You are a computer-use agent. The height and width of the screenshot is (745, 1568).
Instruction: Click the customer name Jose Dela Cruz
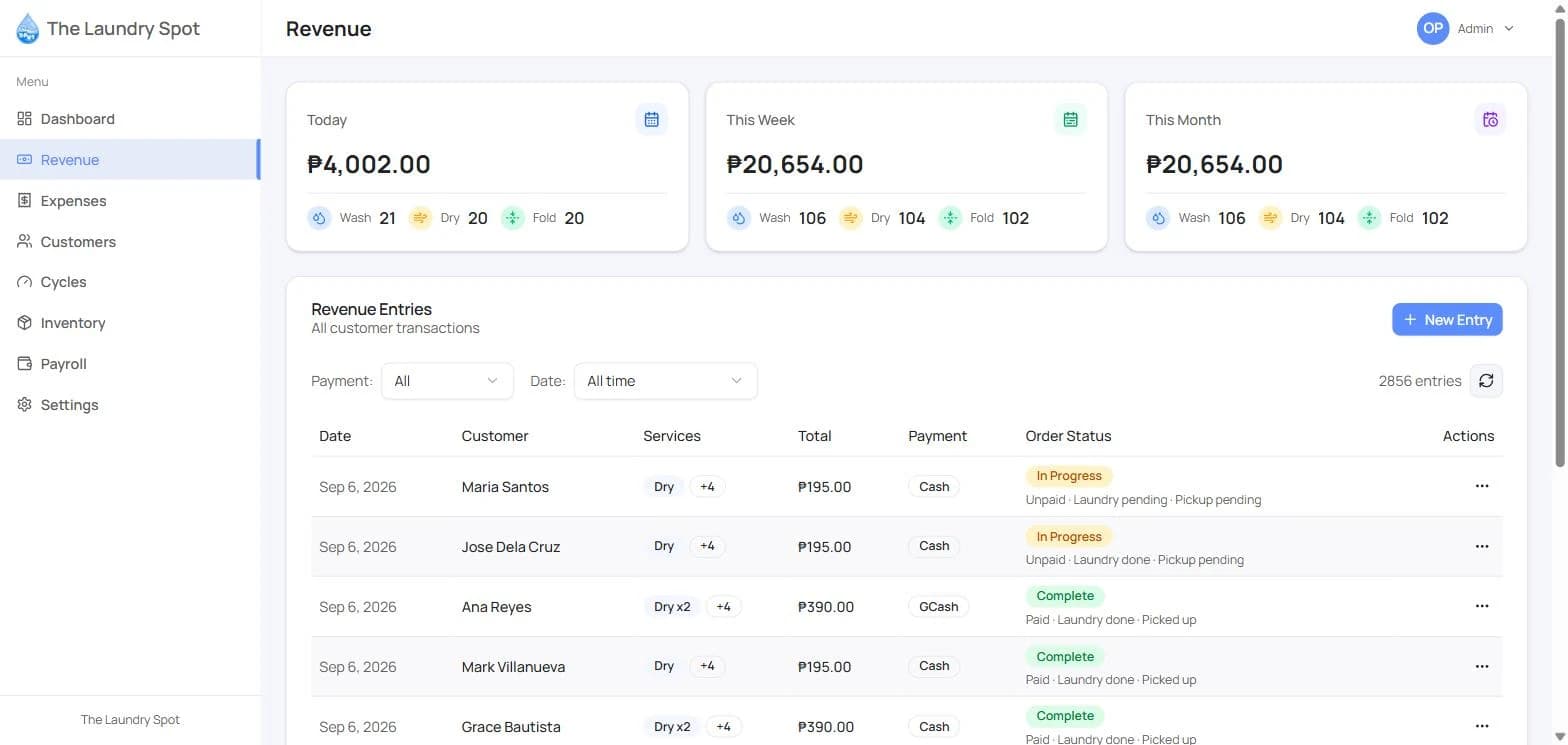(x=511, y=547)
